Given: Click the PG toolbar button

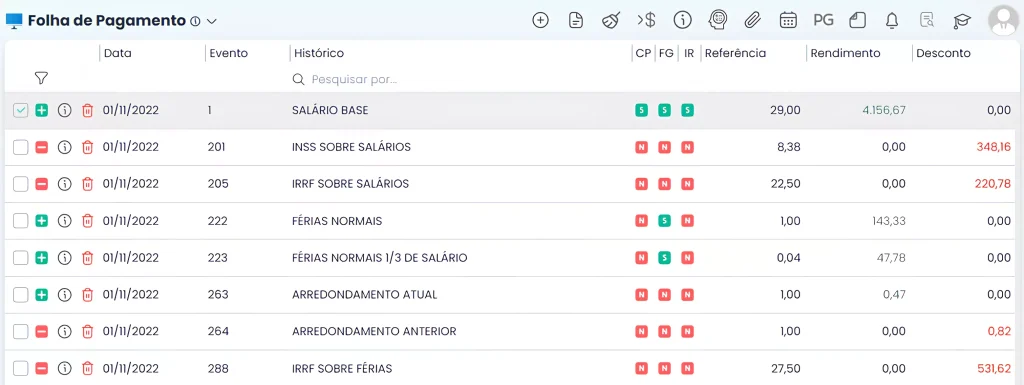Looking at the screenshot, I should [824, 20].
